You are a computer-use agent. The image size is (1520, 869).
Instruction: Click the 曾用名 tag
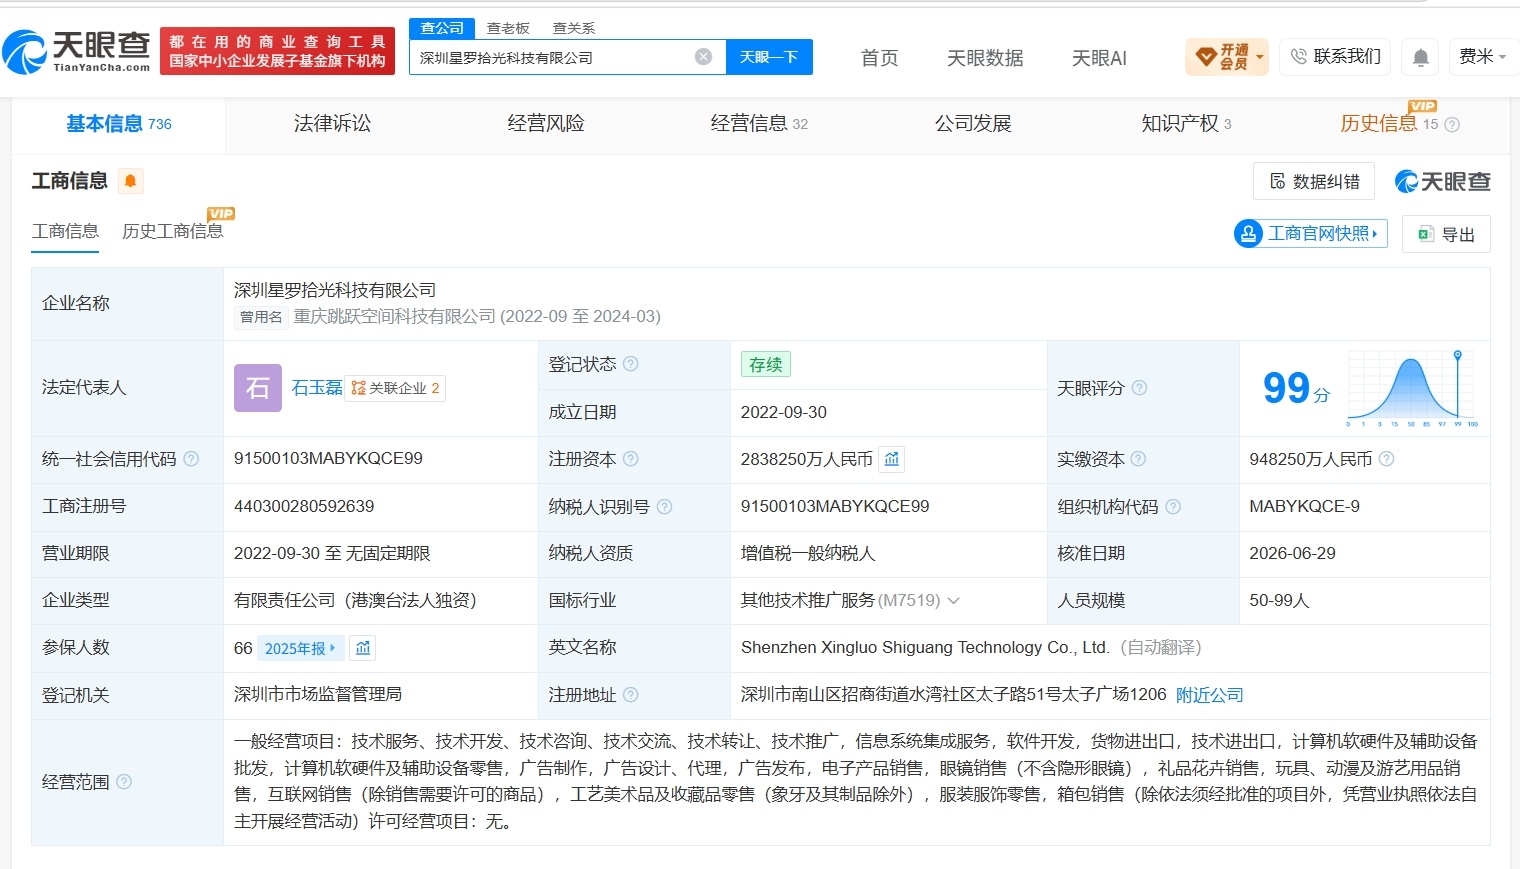click(x=261, y=317)
